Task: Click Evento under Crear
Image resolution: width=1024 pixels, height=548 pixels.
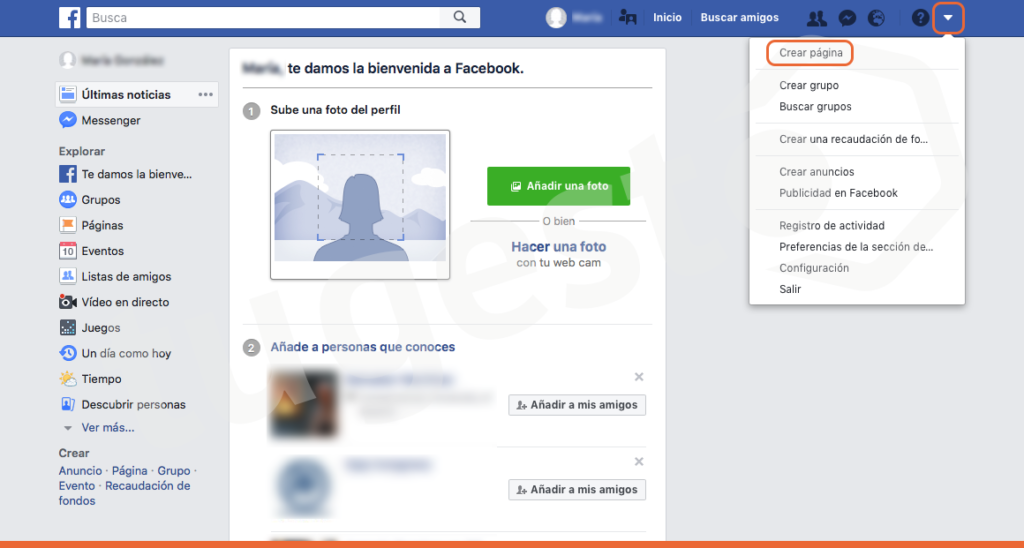Action: click(x=76, y=485)
